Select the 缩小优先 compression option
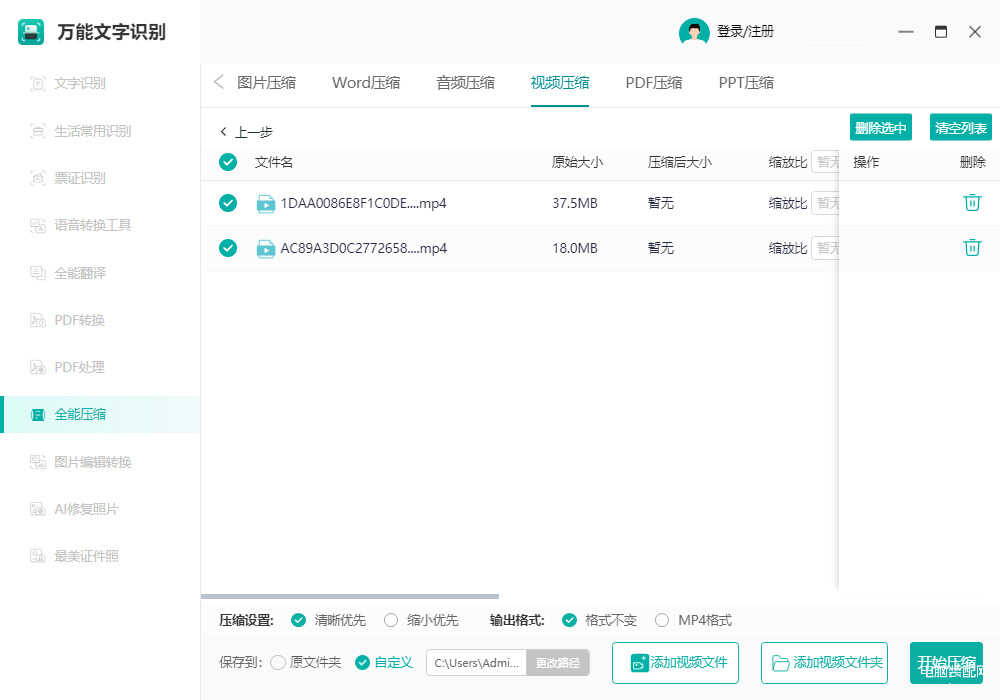Screen dimensions: 1000x700 [391, 620]
